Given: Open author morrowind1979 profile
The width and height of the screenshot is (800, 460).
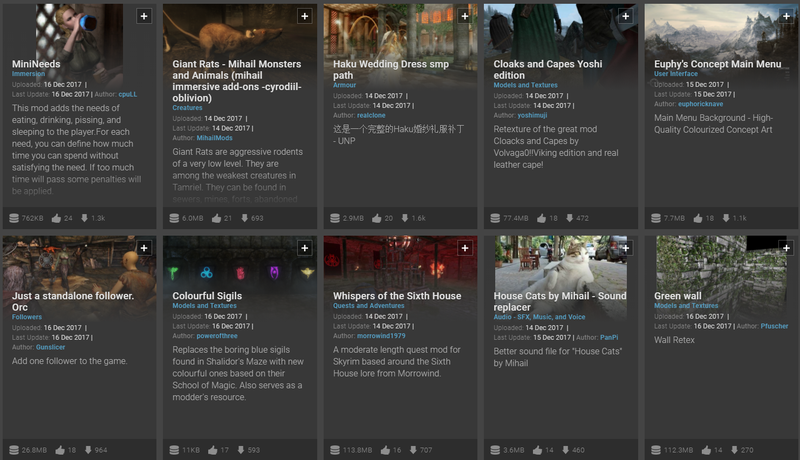Looking at the screenshot, I should tap(381, 336).
